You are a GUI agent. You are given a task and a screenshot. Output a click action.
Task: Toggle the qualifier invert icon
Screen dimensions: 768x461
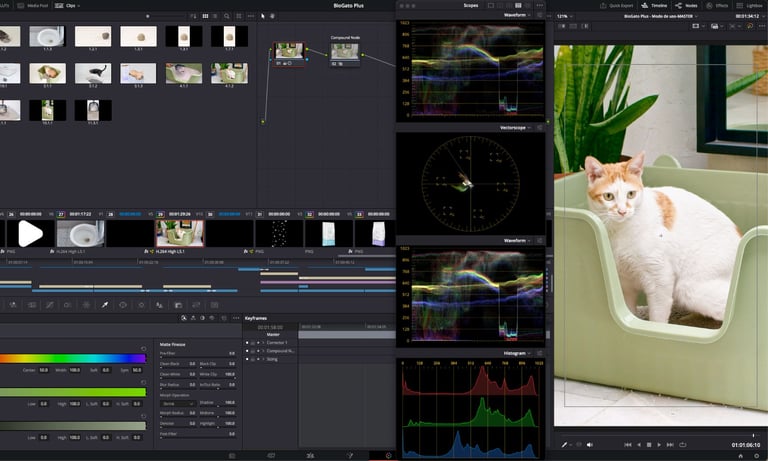pyautogui.click(x=202, y=318)
